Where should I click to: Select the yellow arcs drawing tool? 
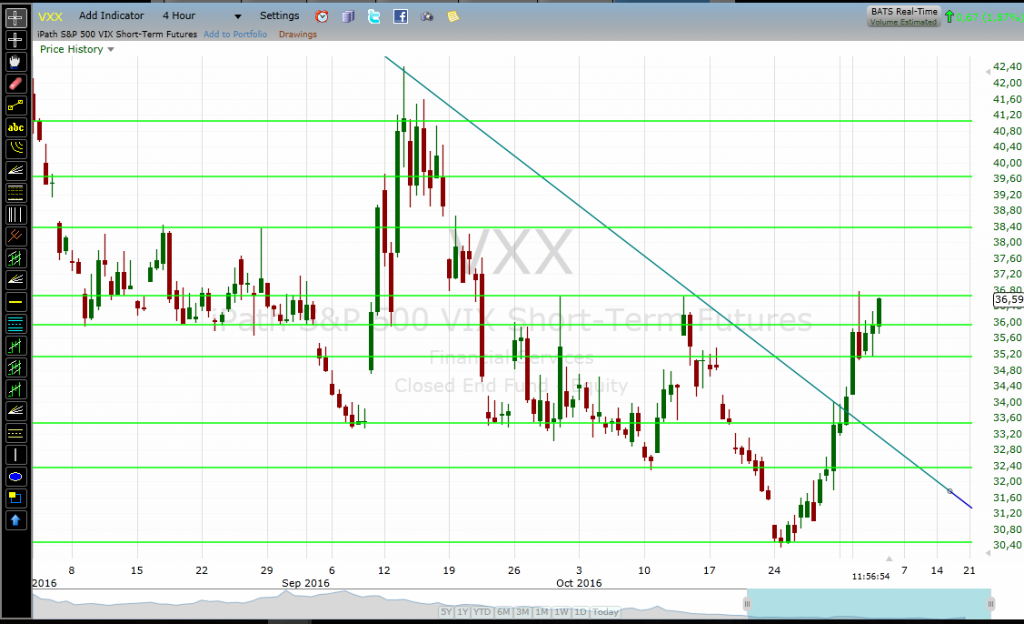(16, 149)
